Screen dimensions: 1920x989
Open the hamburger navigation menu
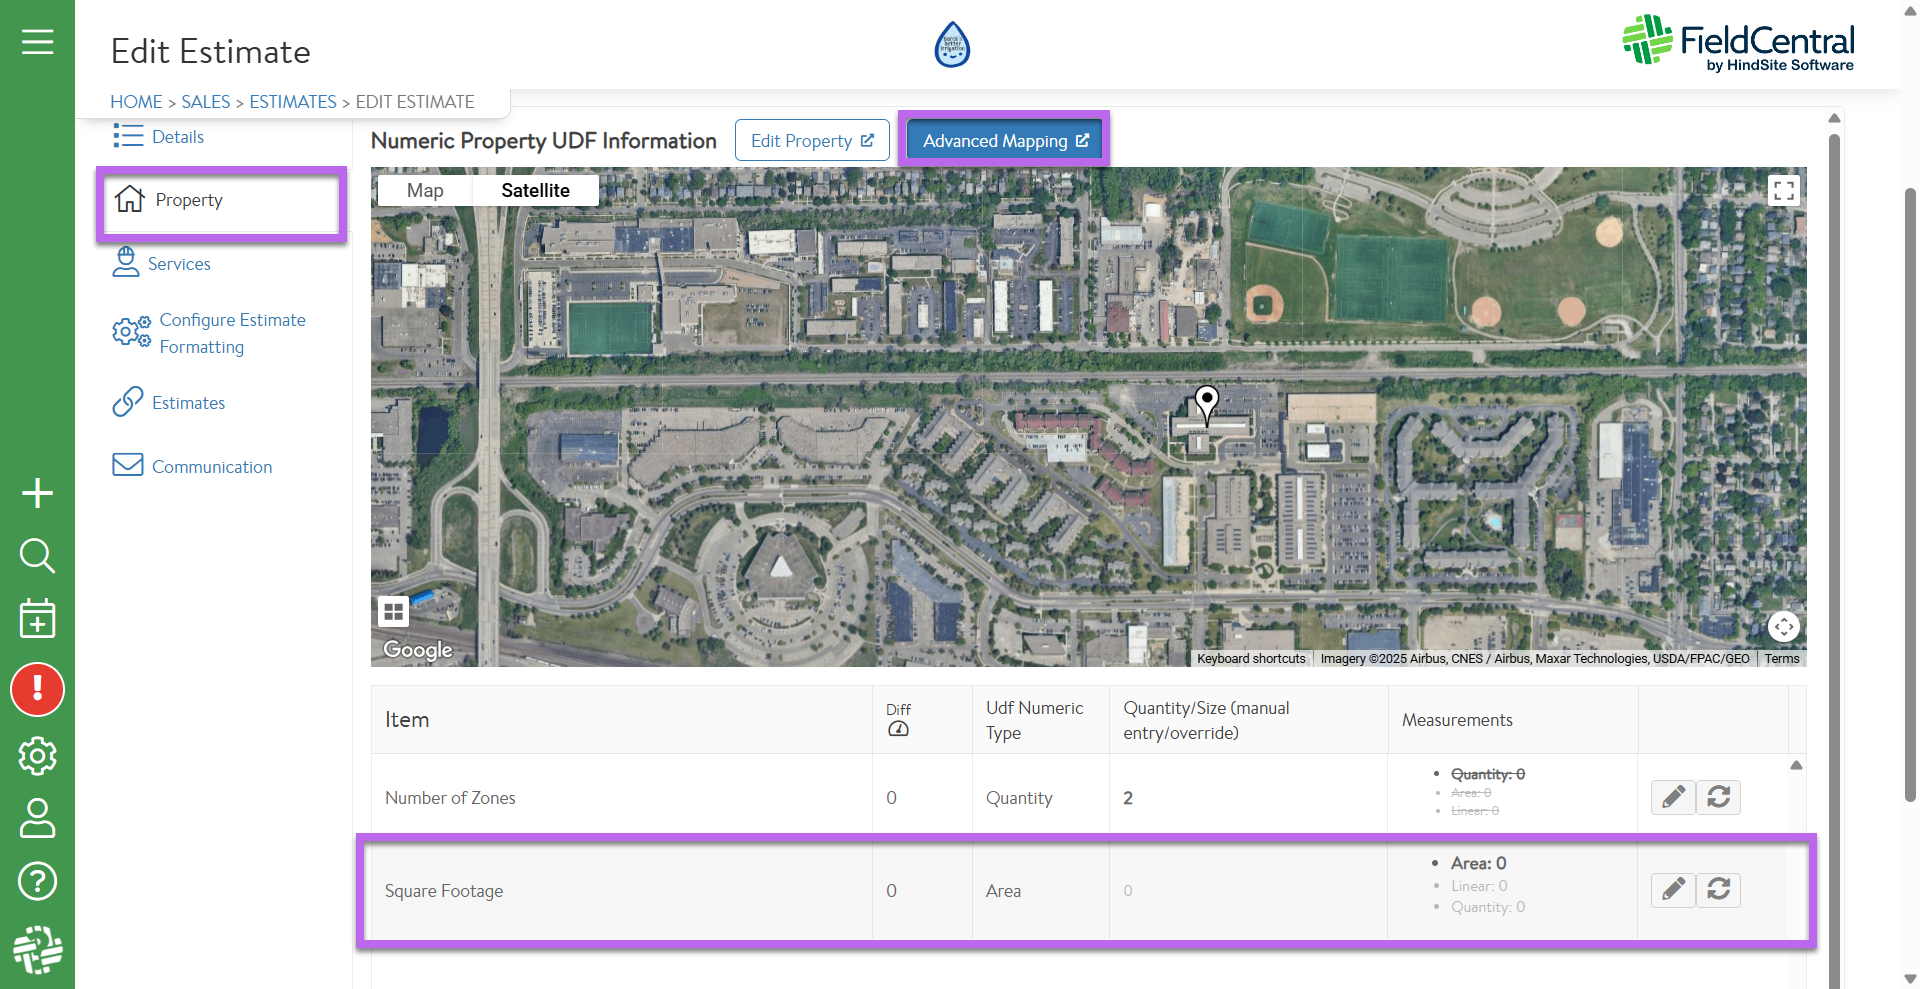[37, 42]
